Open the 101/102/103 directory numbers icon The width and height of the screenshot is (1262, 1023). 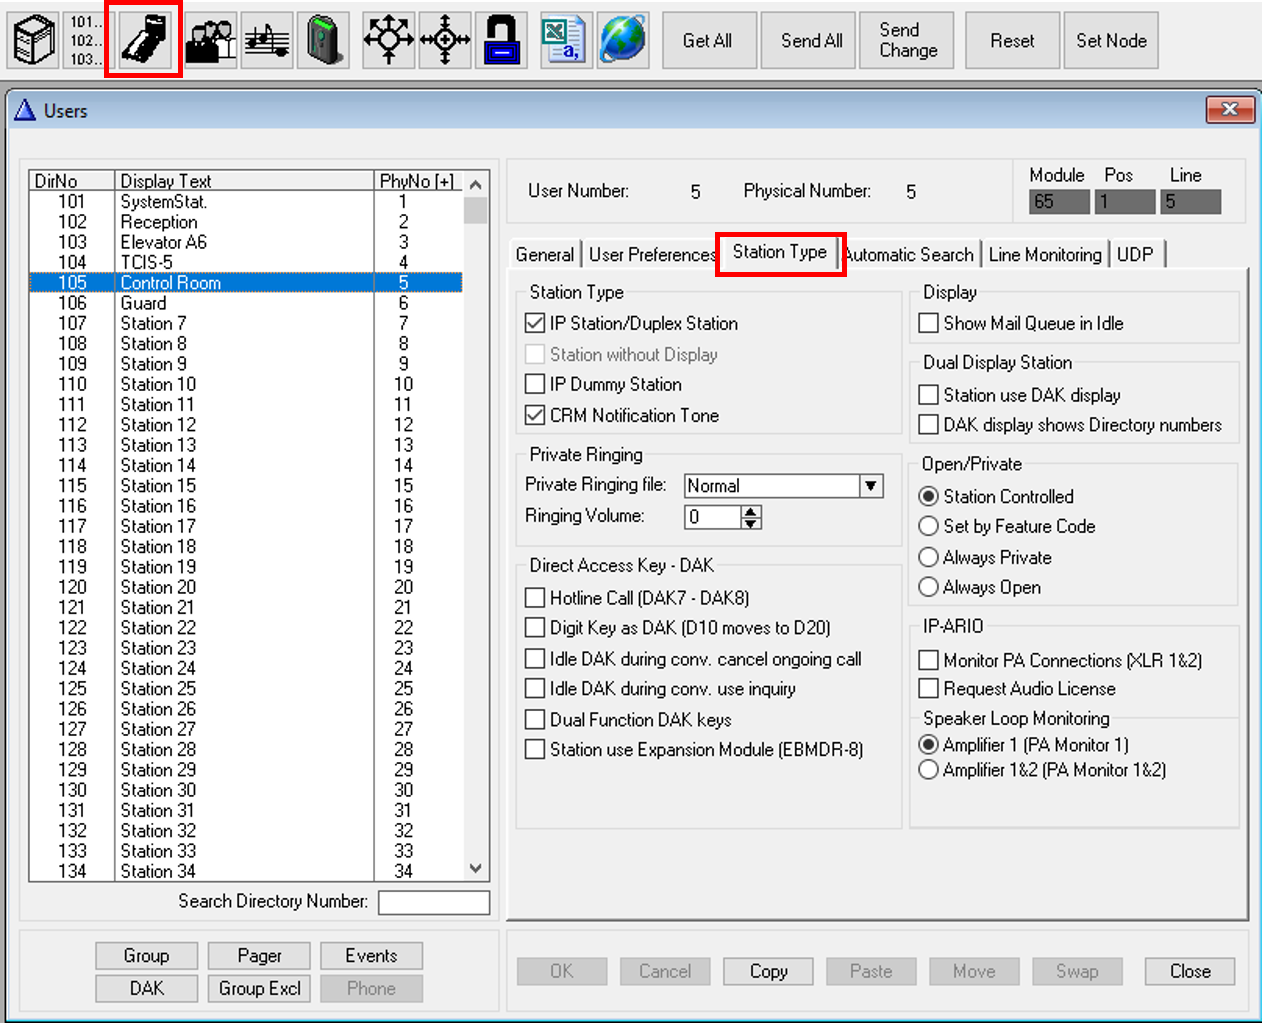(86, 41)
